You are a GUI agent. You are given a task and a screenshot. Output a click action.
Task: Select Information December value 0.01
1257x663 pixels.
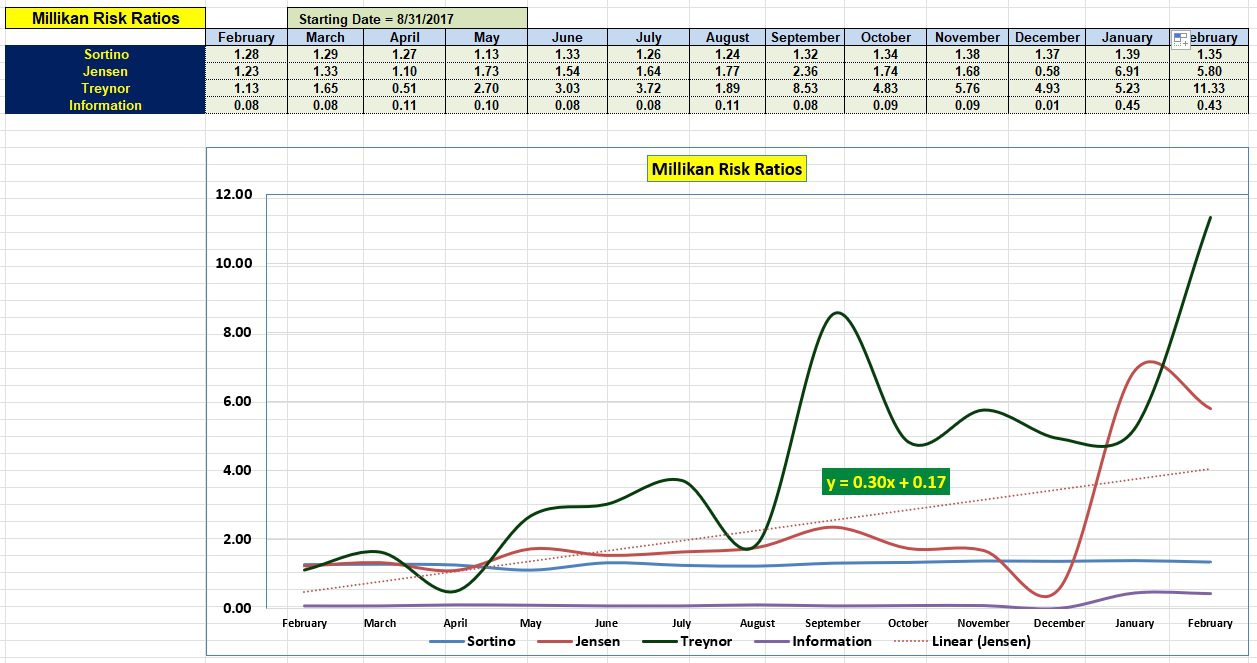click(1048, 105)
